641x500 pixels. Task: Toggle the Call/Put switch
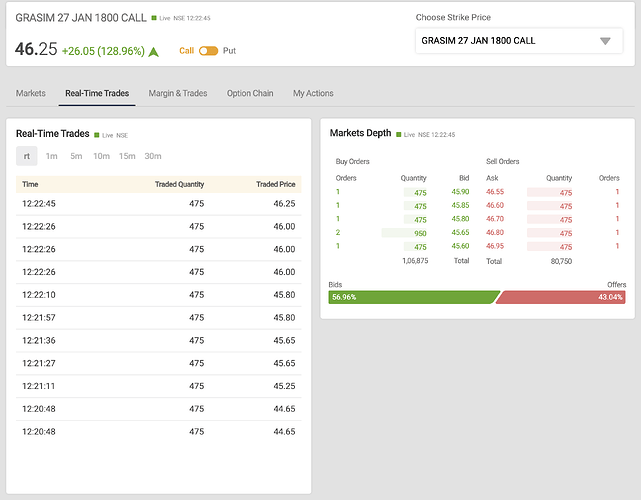[208, 51]
